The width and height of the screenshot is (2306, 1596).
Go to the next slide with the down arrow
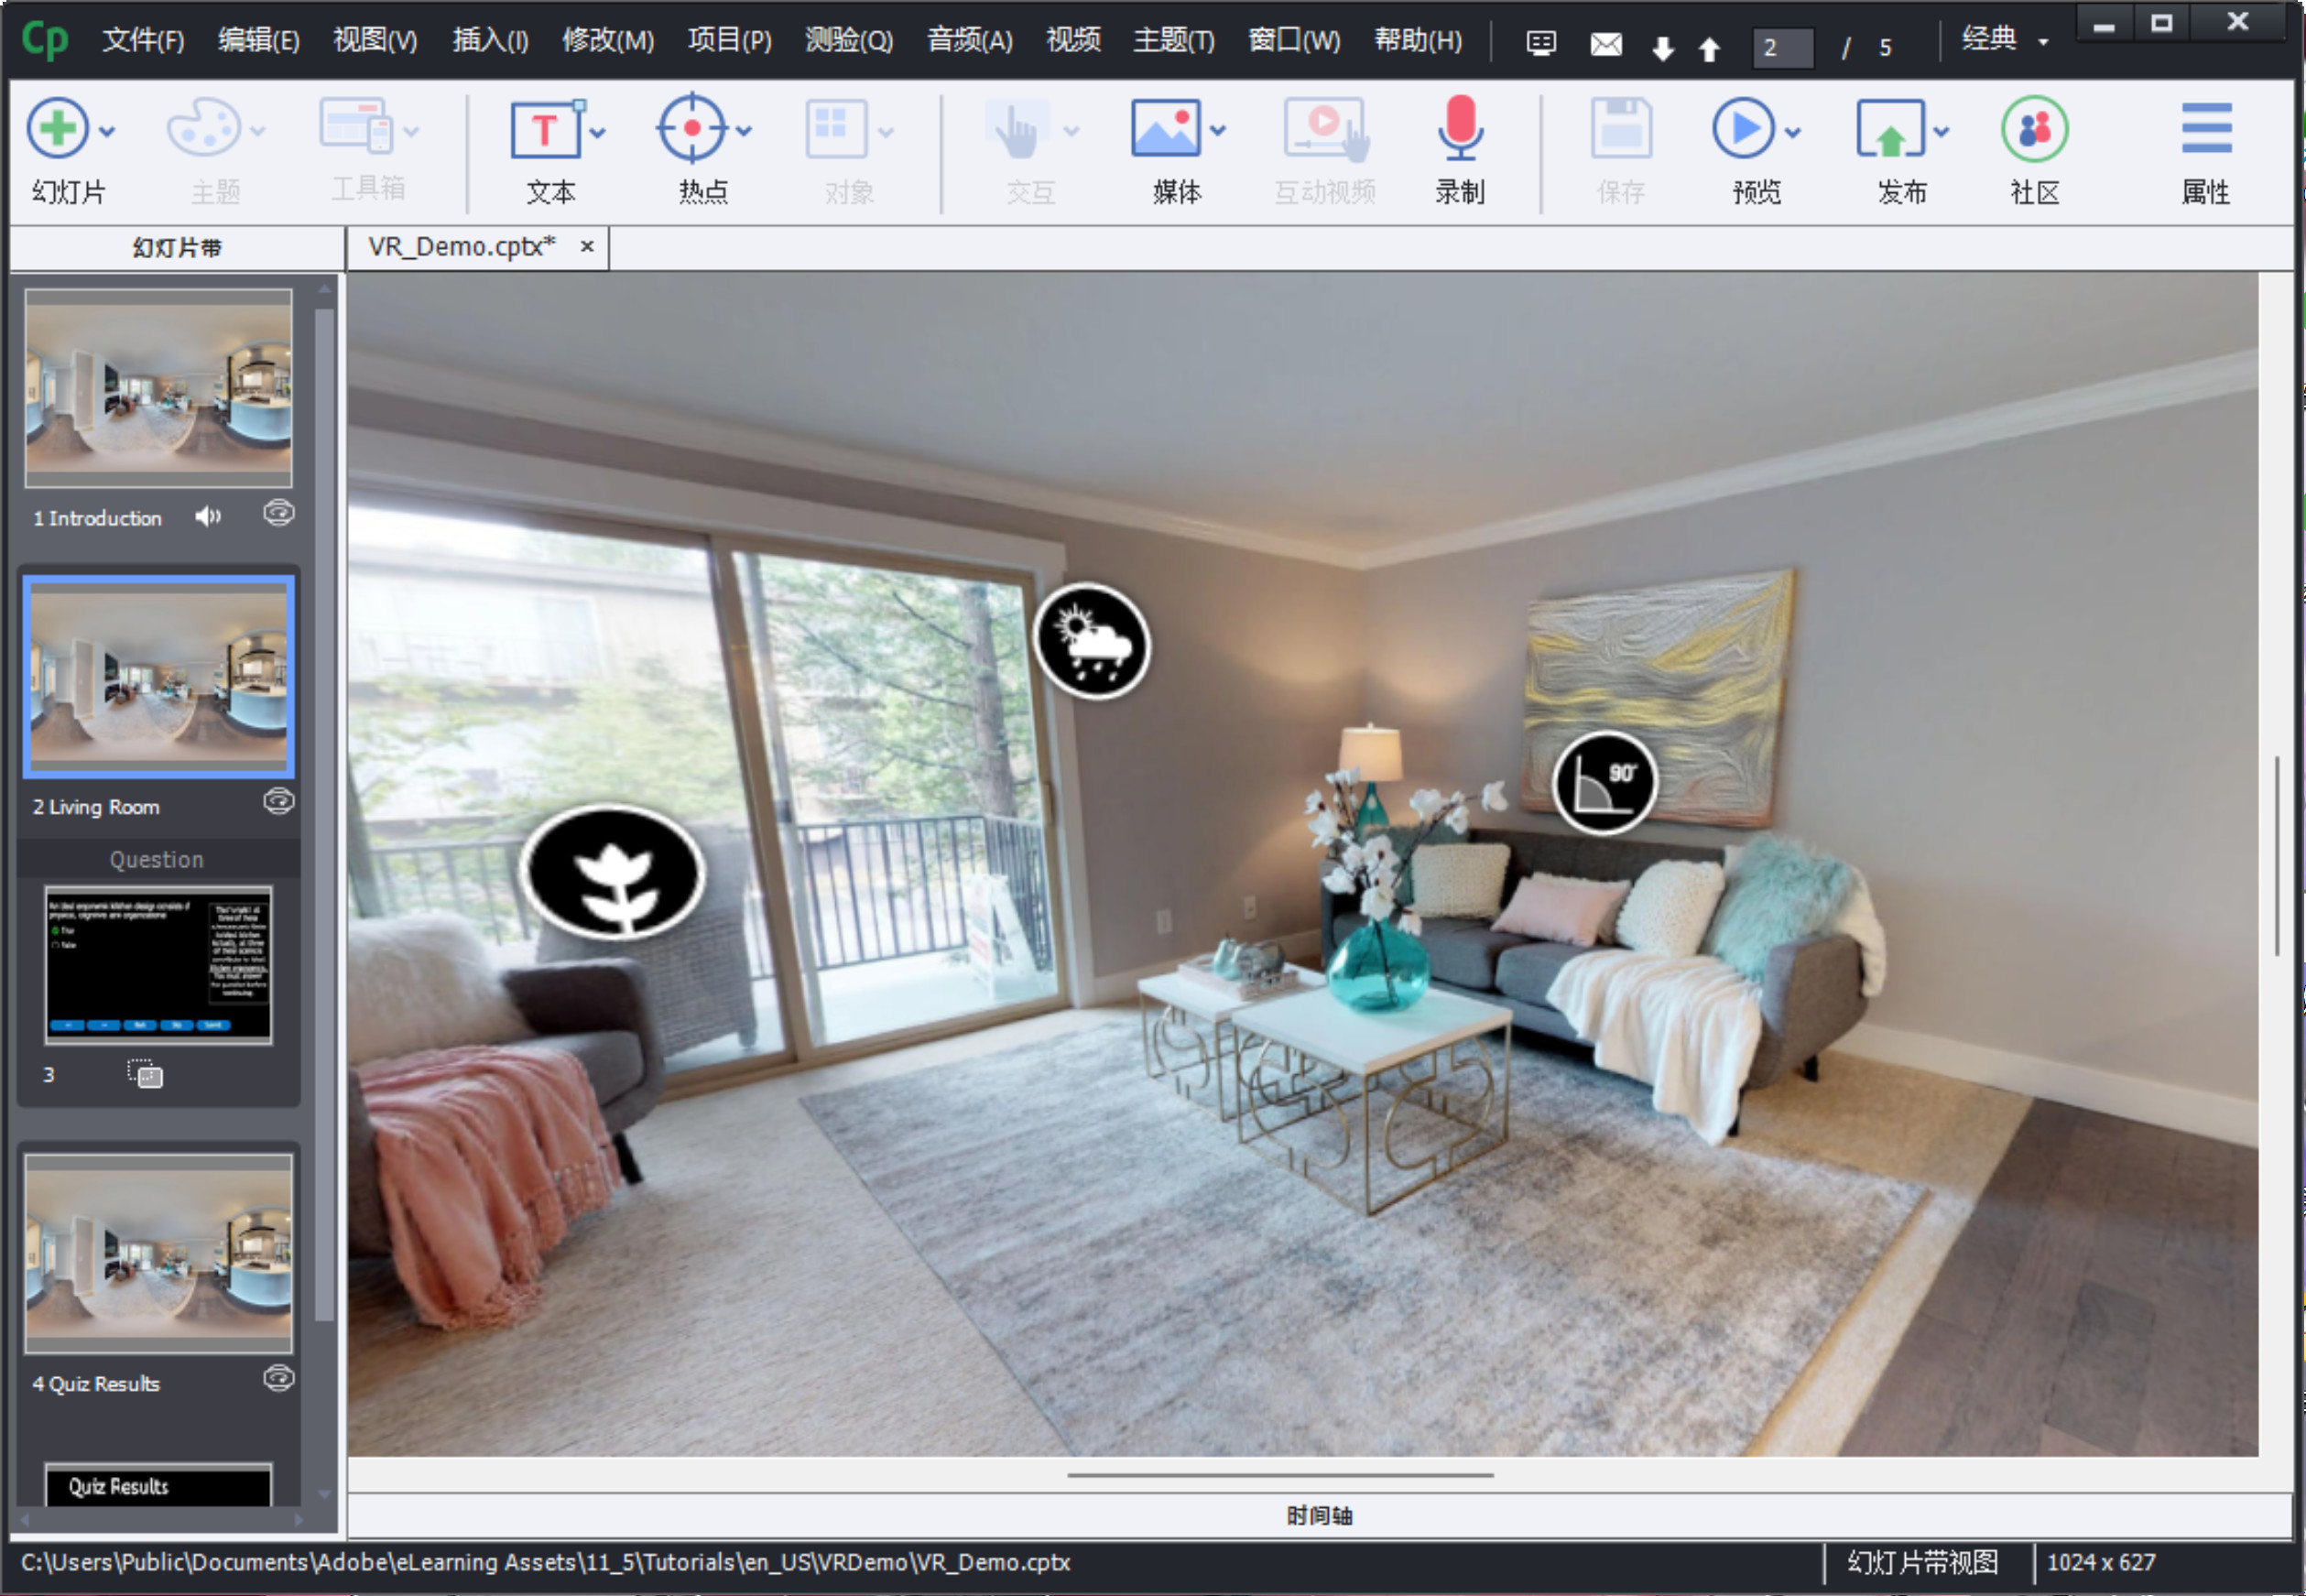(x=1662, y=48)
